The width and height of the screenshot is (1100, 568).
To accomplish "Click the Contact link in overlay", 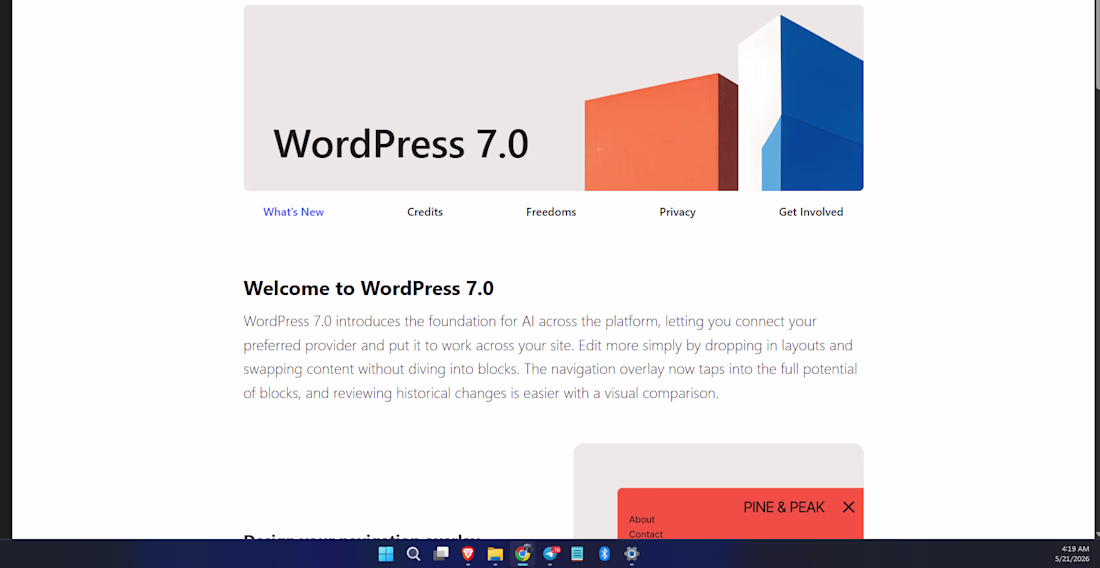I will 645,534.
